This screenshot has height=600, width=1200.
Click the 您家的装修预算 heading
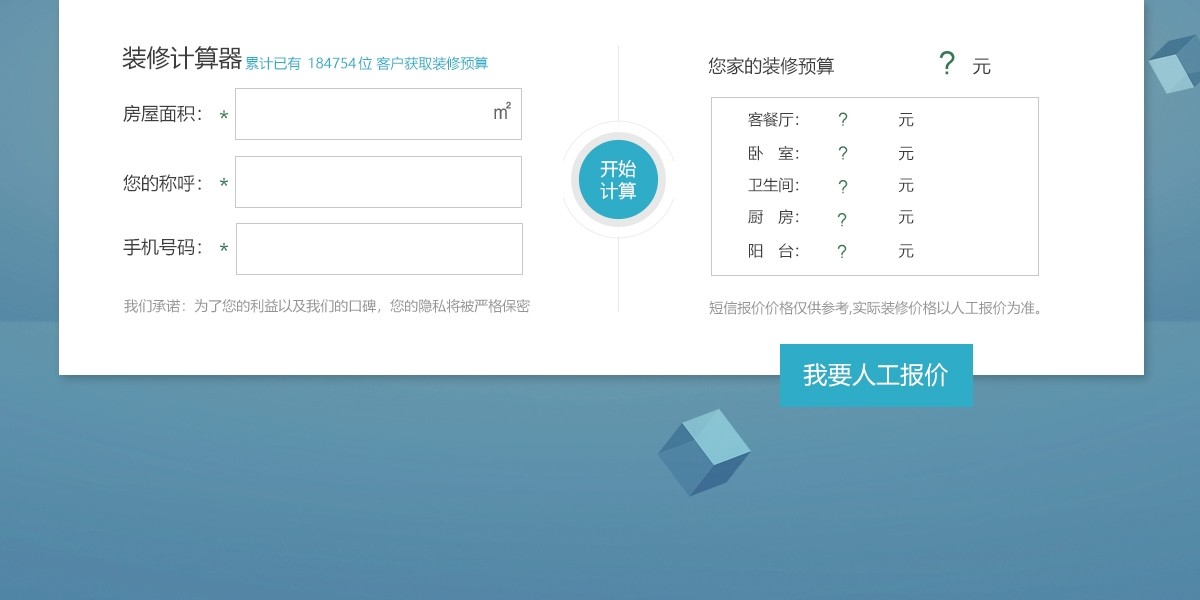[771, 66]
